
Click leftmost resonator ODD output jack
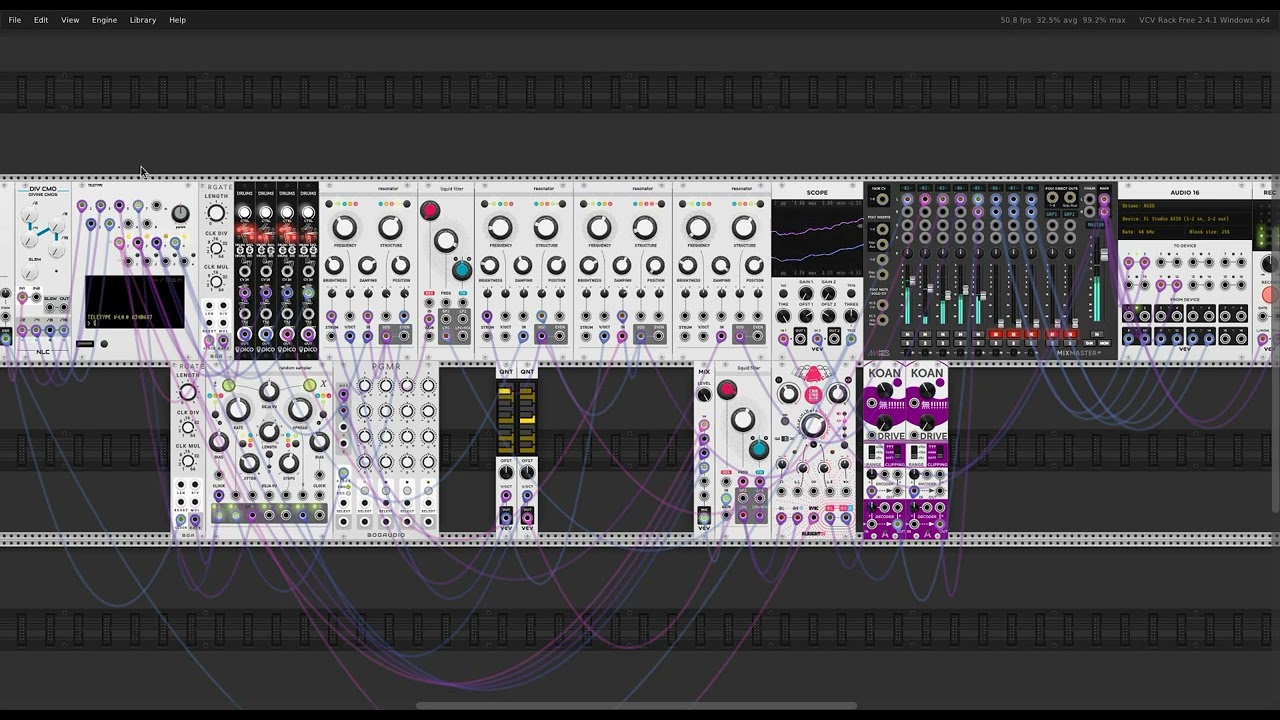pyautogui.click(x=387, y=336)
